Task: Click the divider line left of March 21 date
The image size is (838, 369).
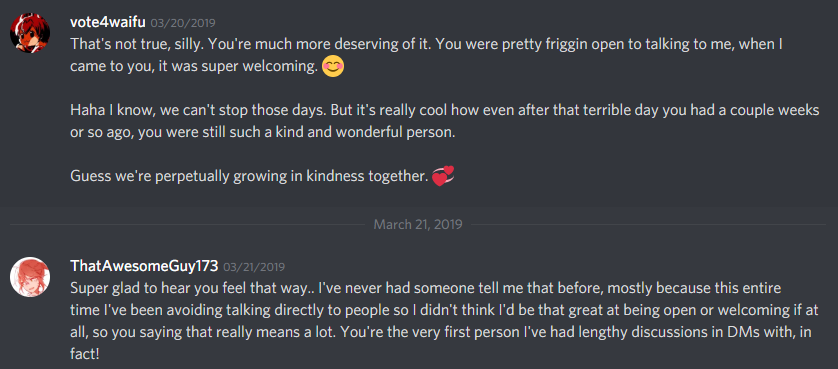Action: point(187,225)
